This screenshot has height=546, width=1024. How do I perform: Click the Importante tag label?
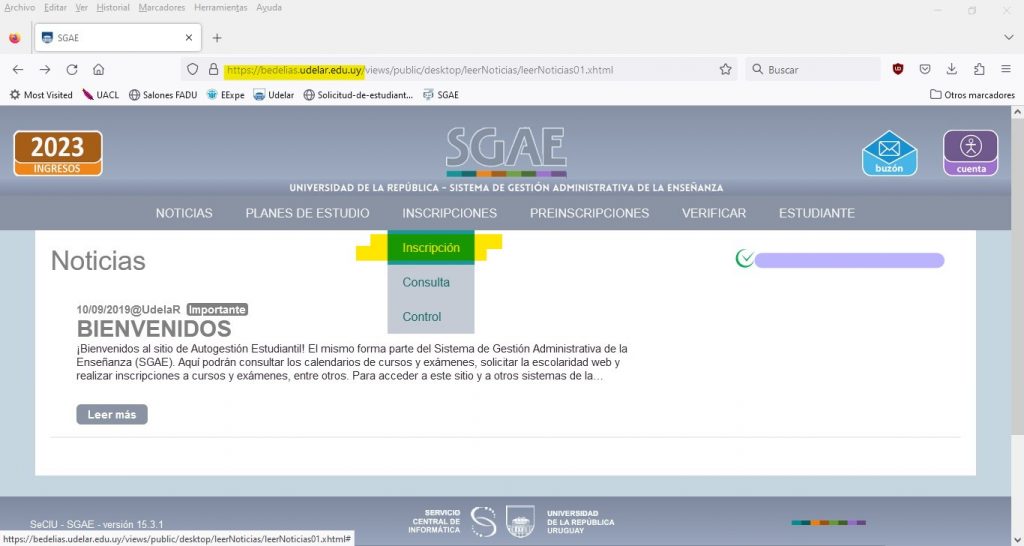(217, 310)
